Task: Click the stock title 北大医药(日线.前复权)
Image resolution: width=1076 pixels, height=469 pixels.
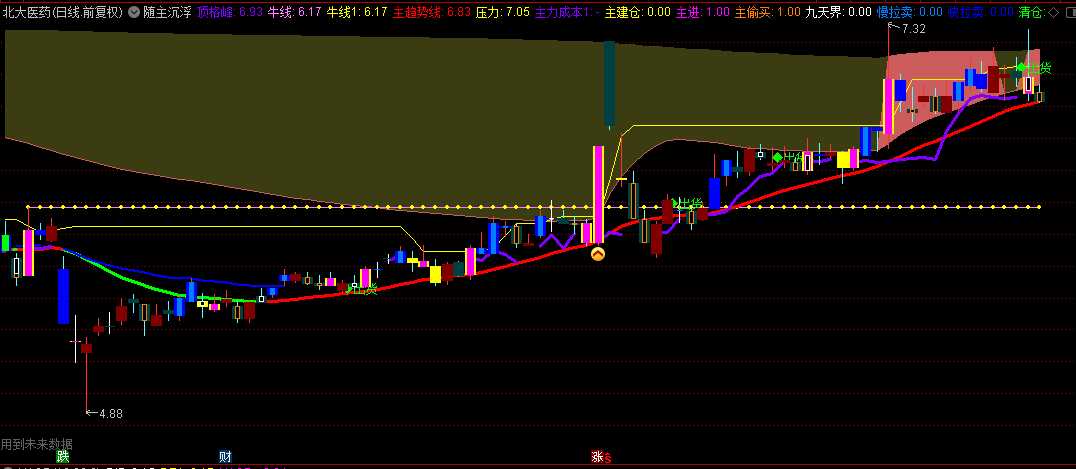Action: tap(62, 12)
